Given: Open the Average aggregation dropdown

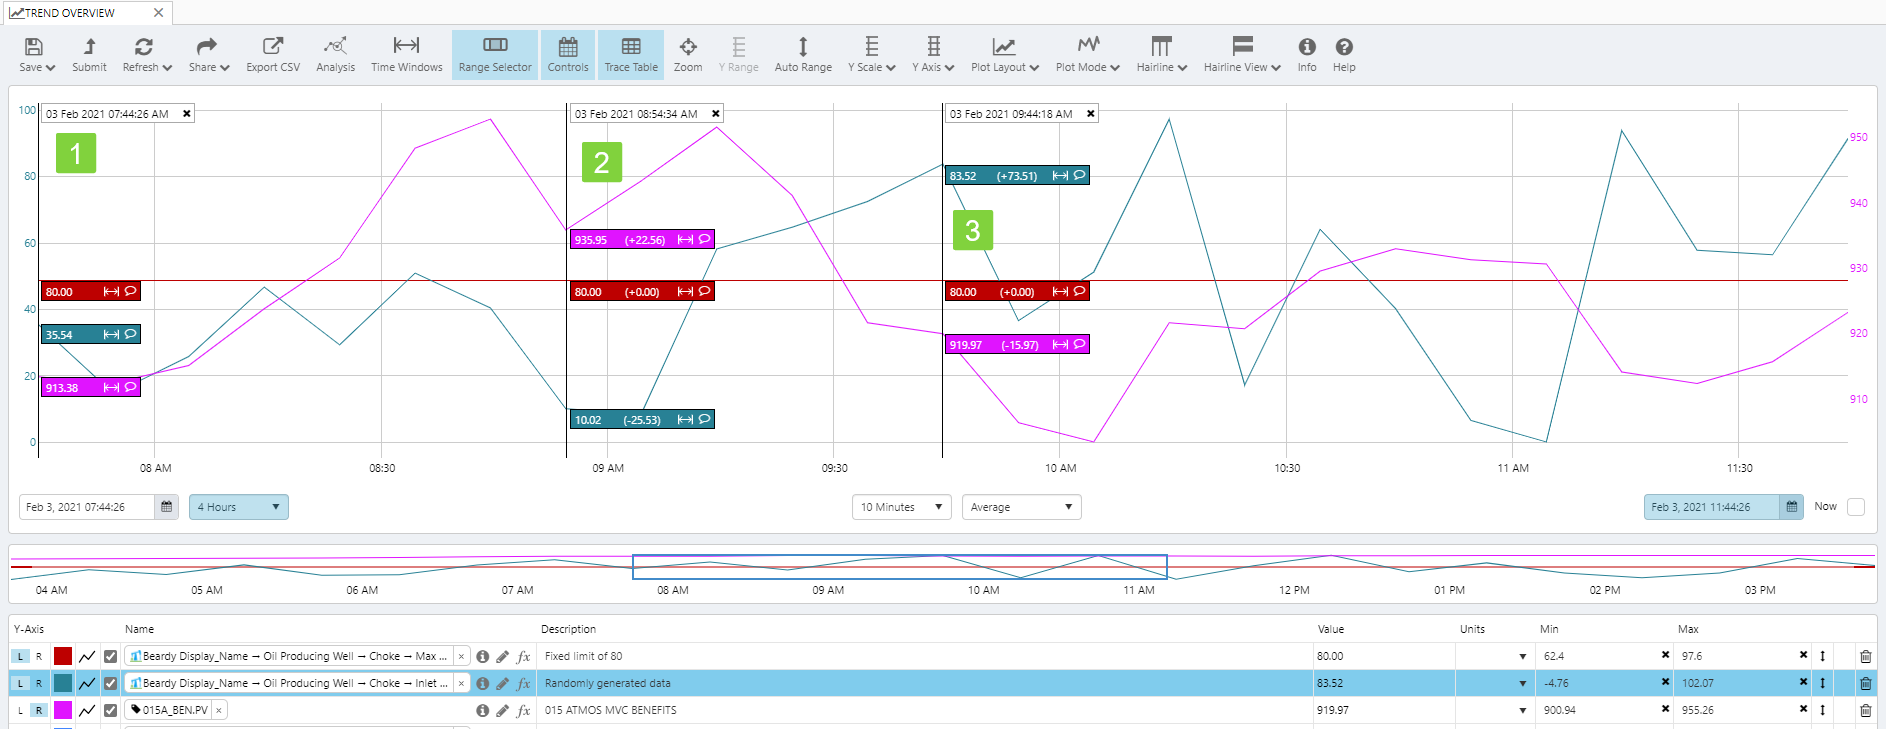Looking at the screenshot, I should pyautogui.click(x=1020, y=507).
